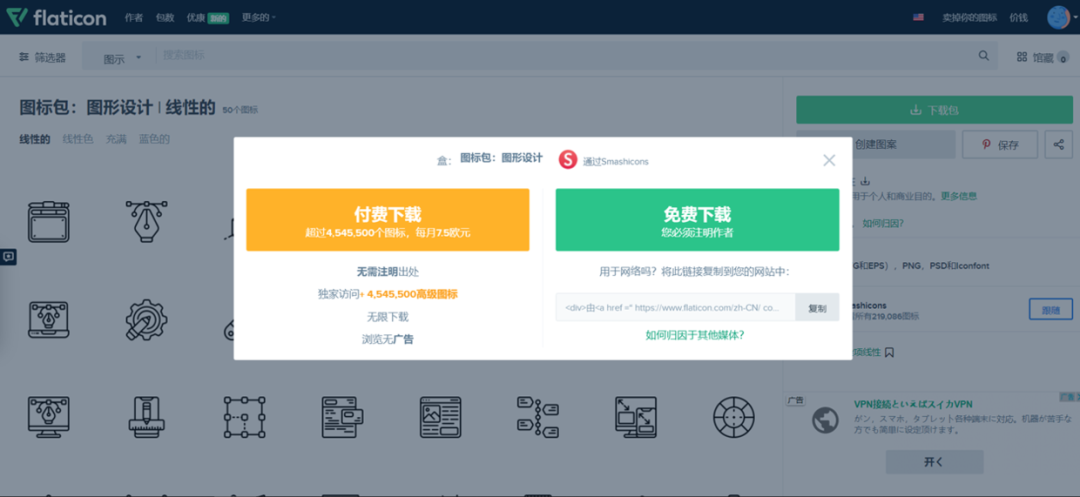The height and width of the screenshot is (497, 1080).
Task: Open the 包数 menu item
Action: pyautogui.click(x=165, y=17)
